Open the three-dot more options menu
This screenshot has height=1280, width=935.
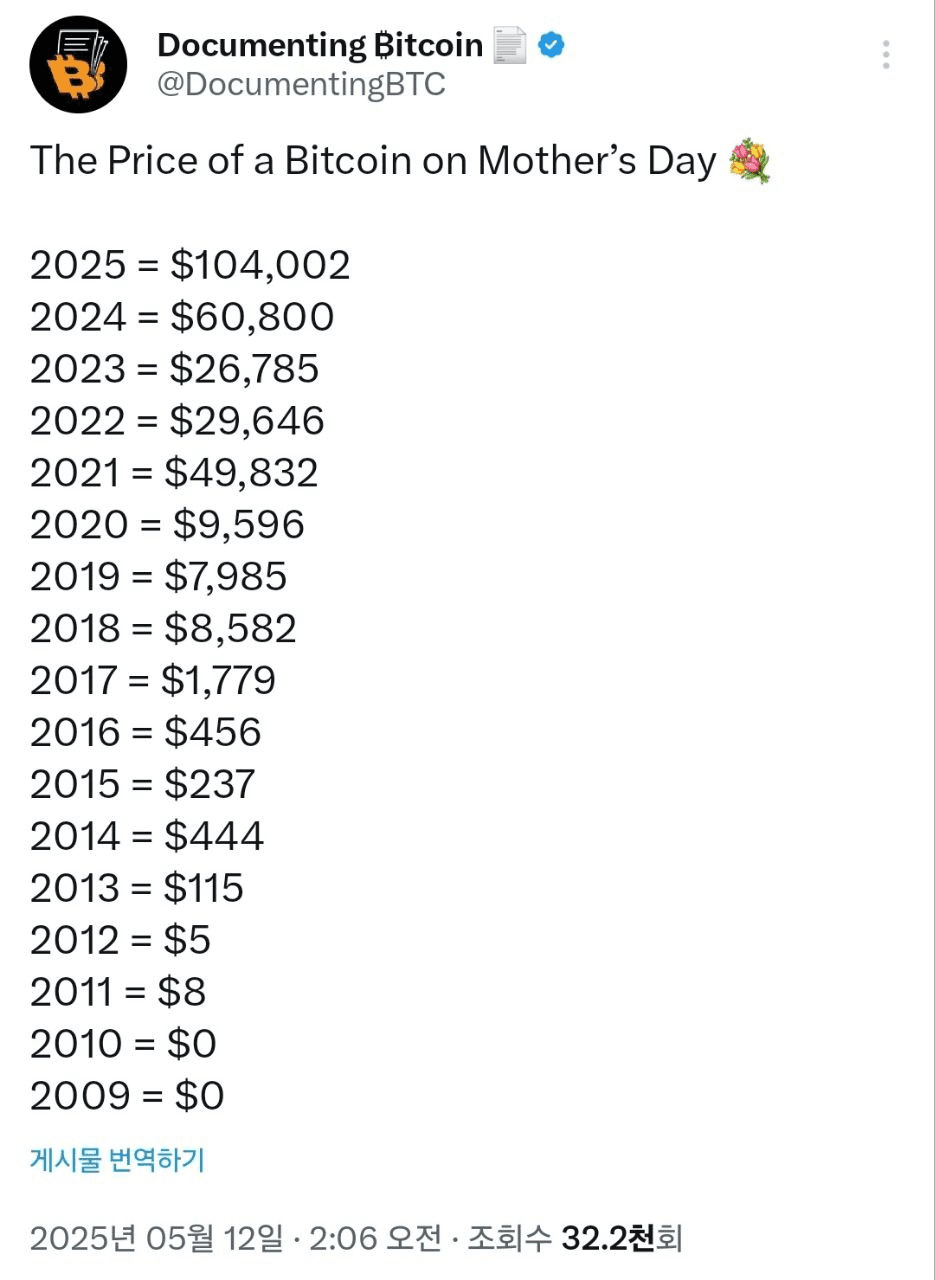click(886, 54)
